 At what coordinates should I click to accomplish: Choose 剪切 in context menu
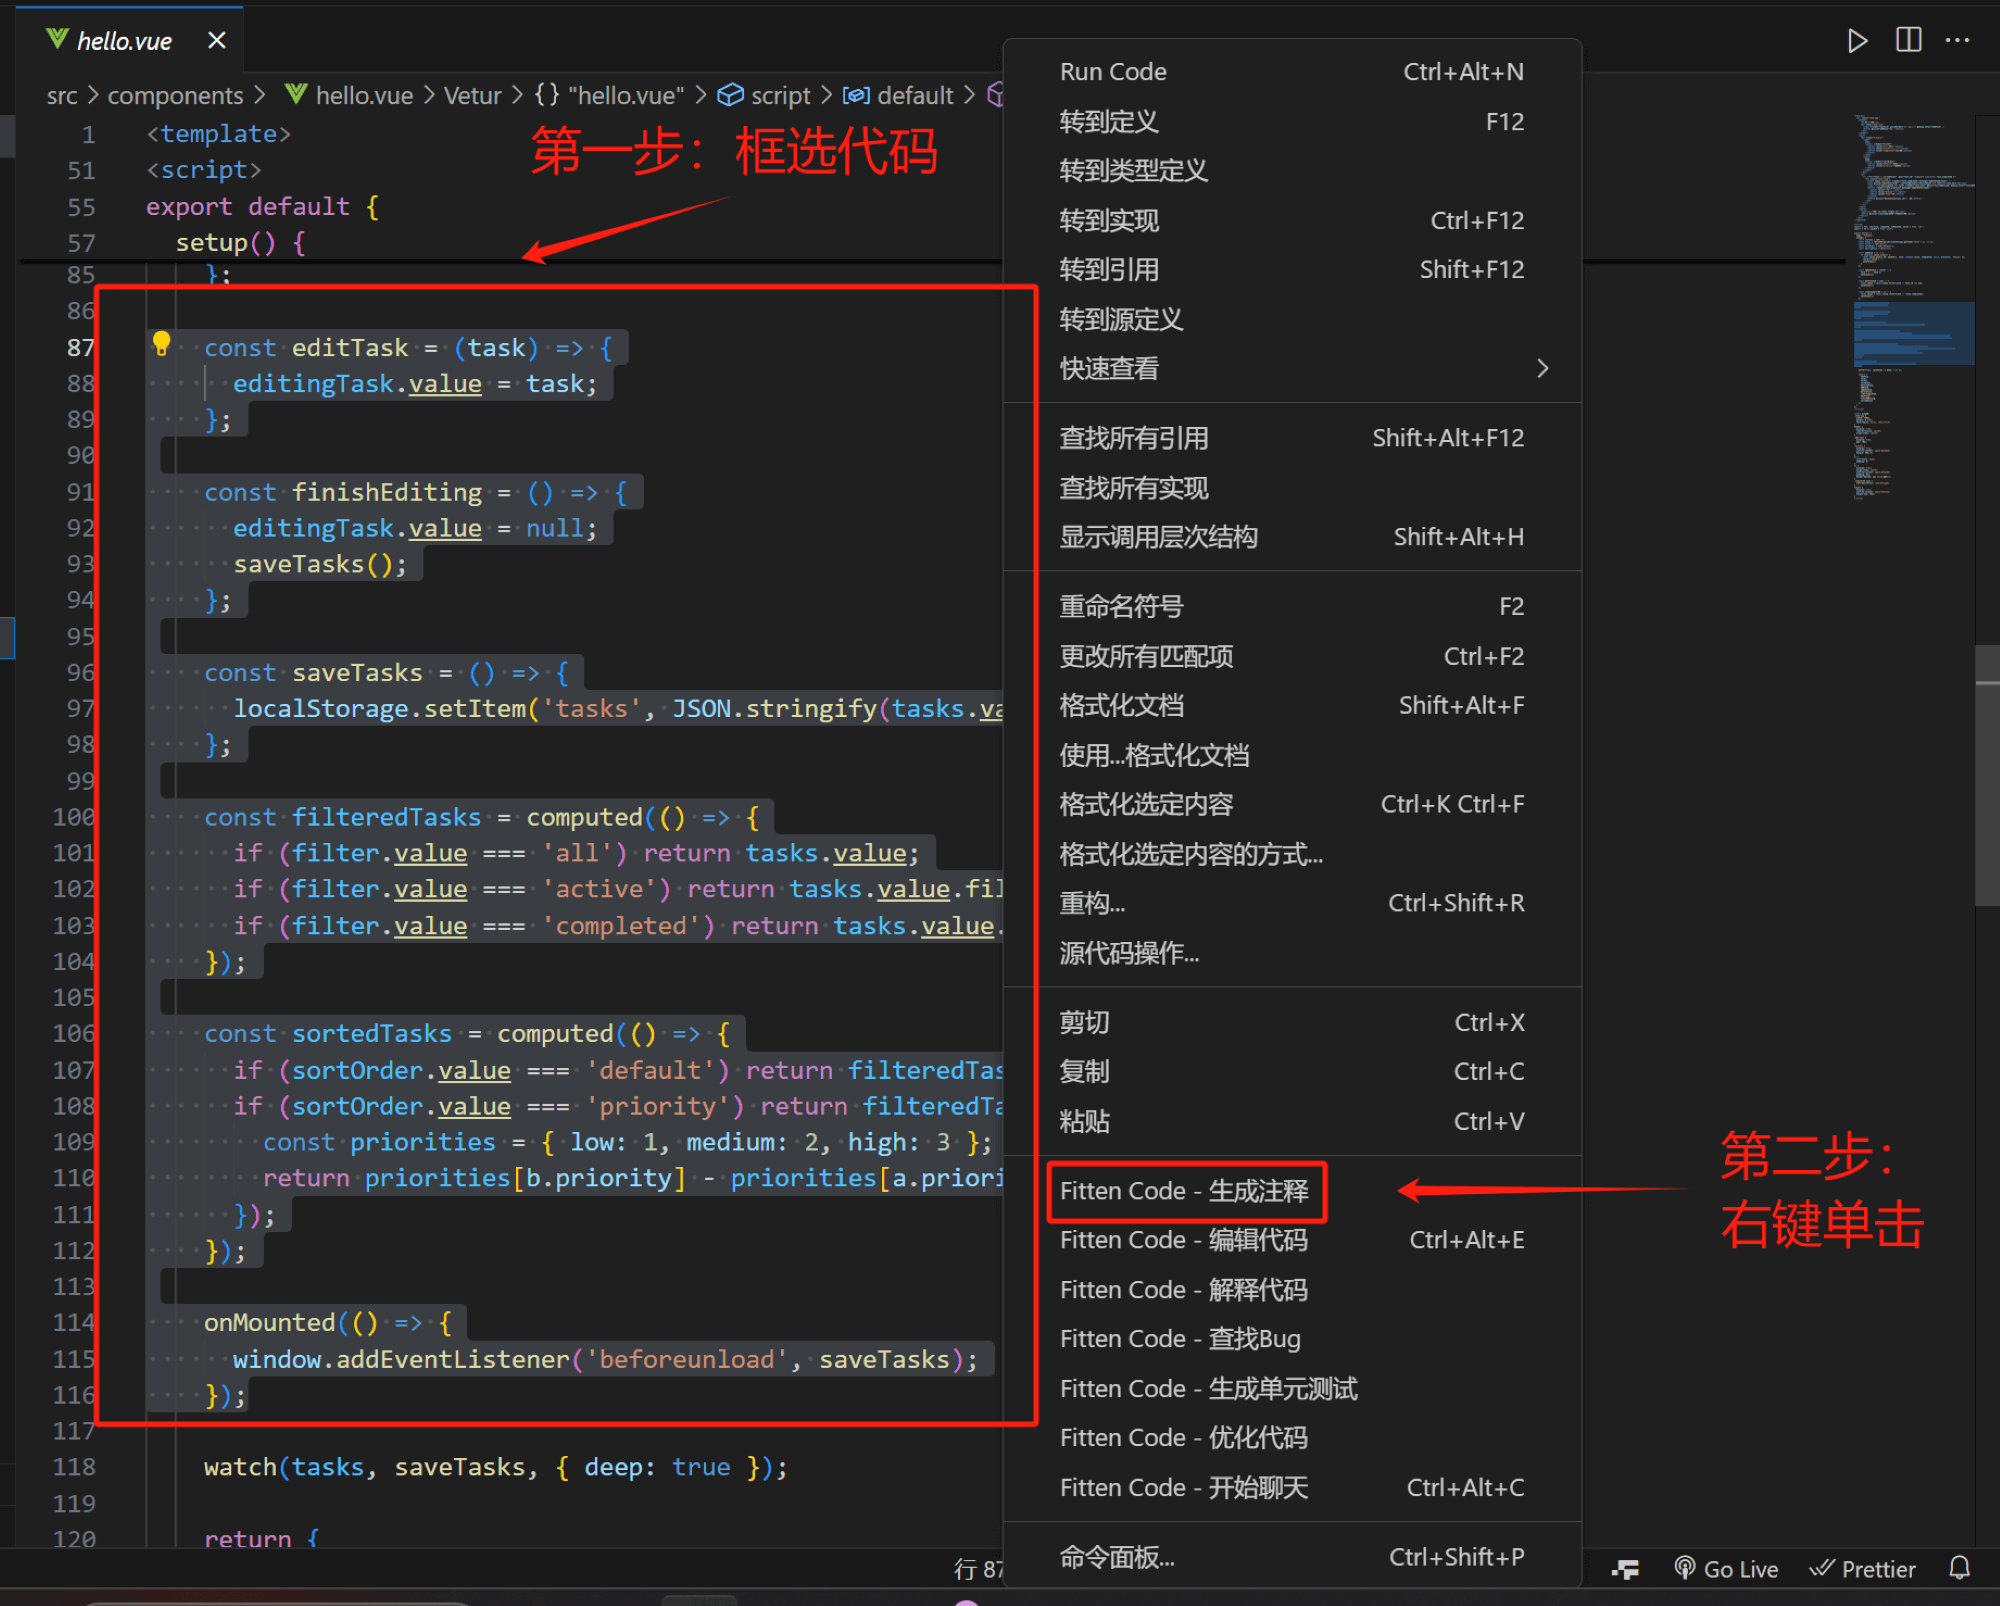click(x=1292, y=1022)
